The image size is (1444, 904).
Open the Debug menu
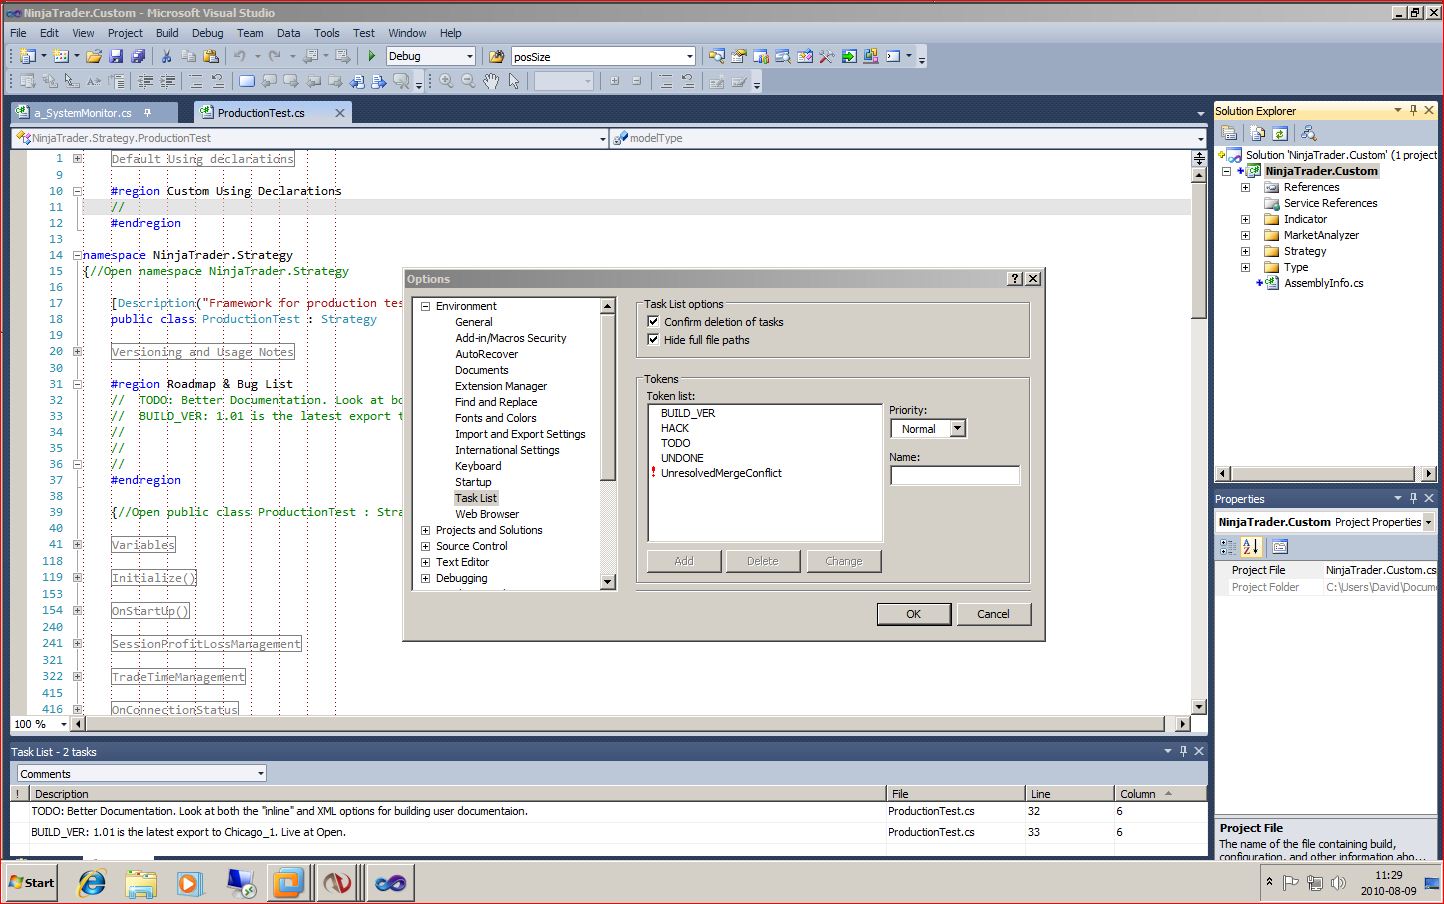[x=207, y=33]
